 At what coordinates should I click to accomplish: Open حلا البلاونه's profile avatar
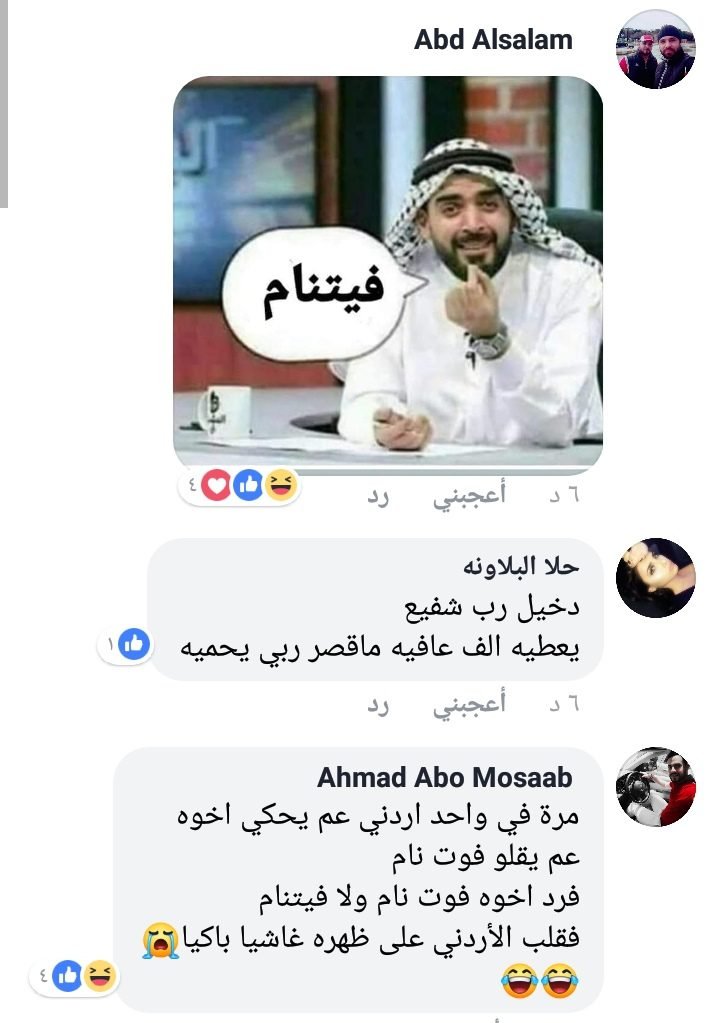655,577
